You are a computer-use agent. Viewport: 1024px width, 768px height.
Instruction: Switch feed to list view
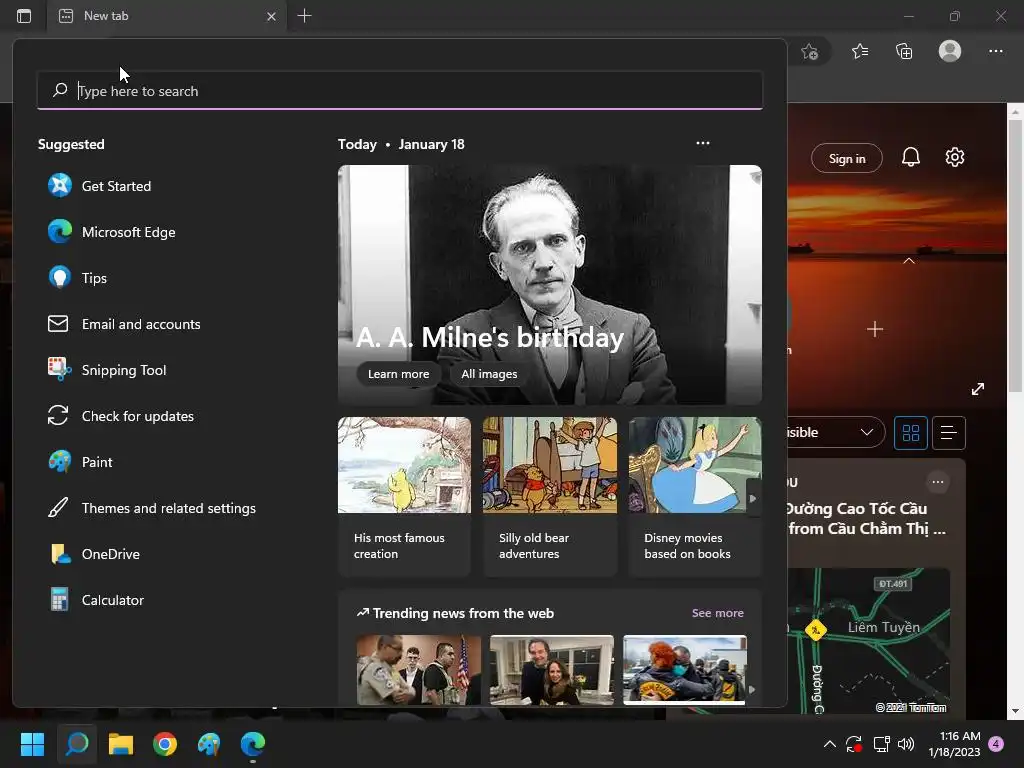coord(949,432)
